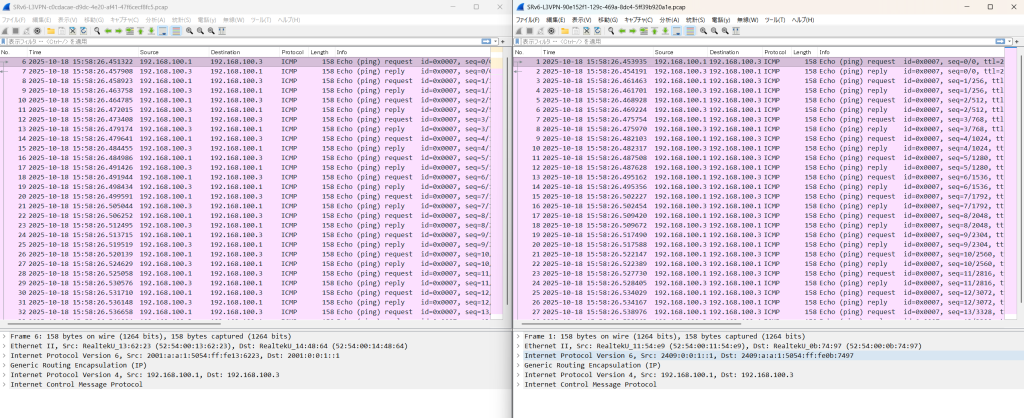
Task: Click resize columns icon in right window toolbar
Action: pos(735,30)
